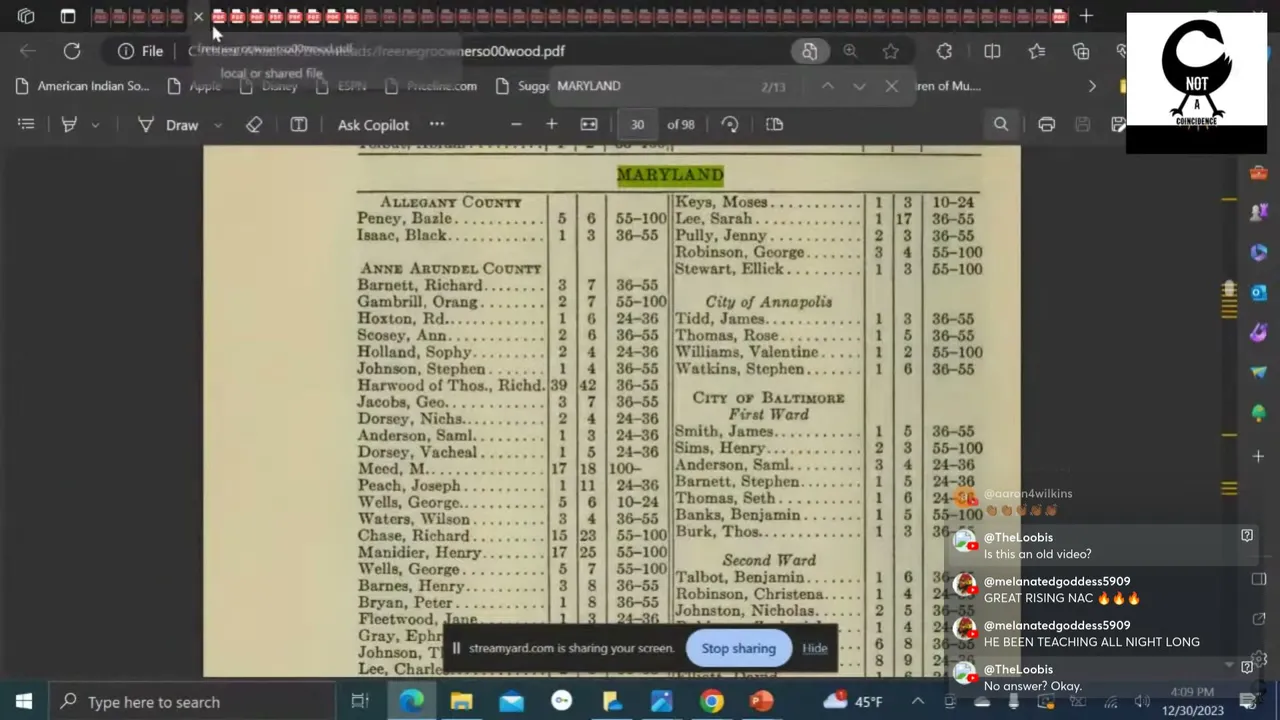Print the PDF with the printer icon
Screen dimensions: 1280x720
click(x=1046, y=124)
